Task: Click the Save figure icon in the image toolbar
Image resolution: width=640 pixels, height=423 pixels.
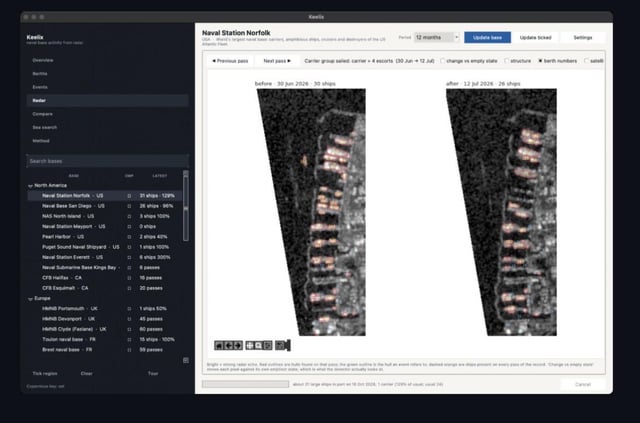Action: [280, 345]
